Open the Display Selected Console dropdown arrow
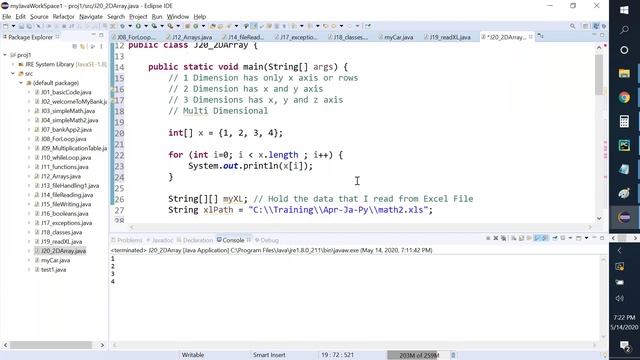 pyautogui.click(x=570, y=238)
